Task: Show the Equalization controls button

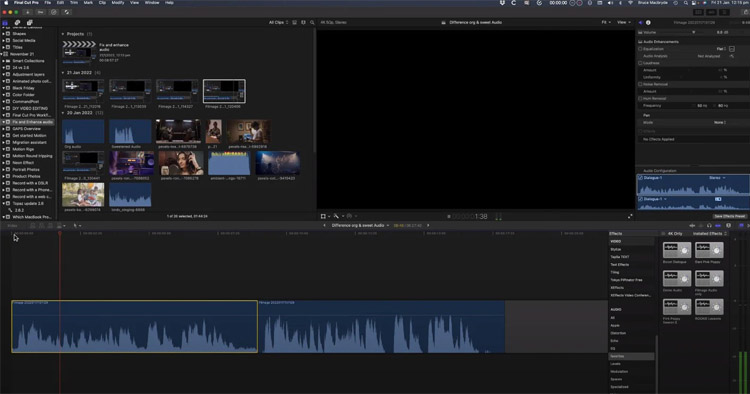Action: tap(732, 49)
